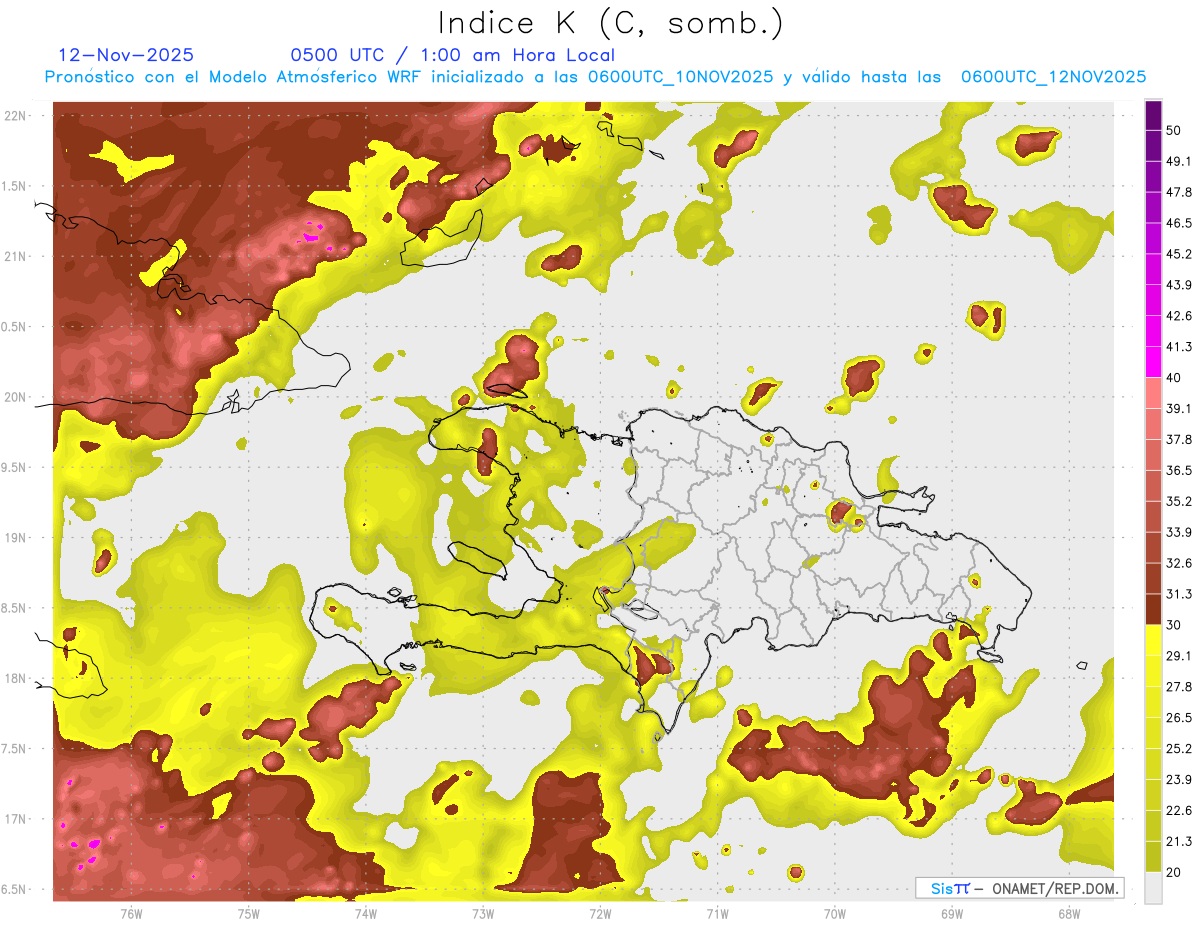
Task: Click the '74W' longitude axis label
Action: (x=365, y=914)
